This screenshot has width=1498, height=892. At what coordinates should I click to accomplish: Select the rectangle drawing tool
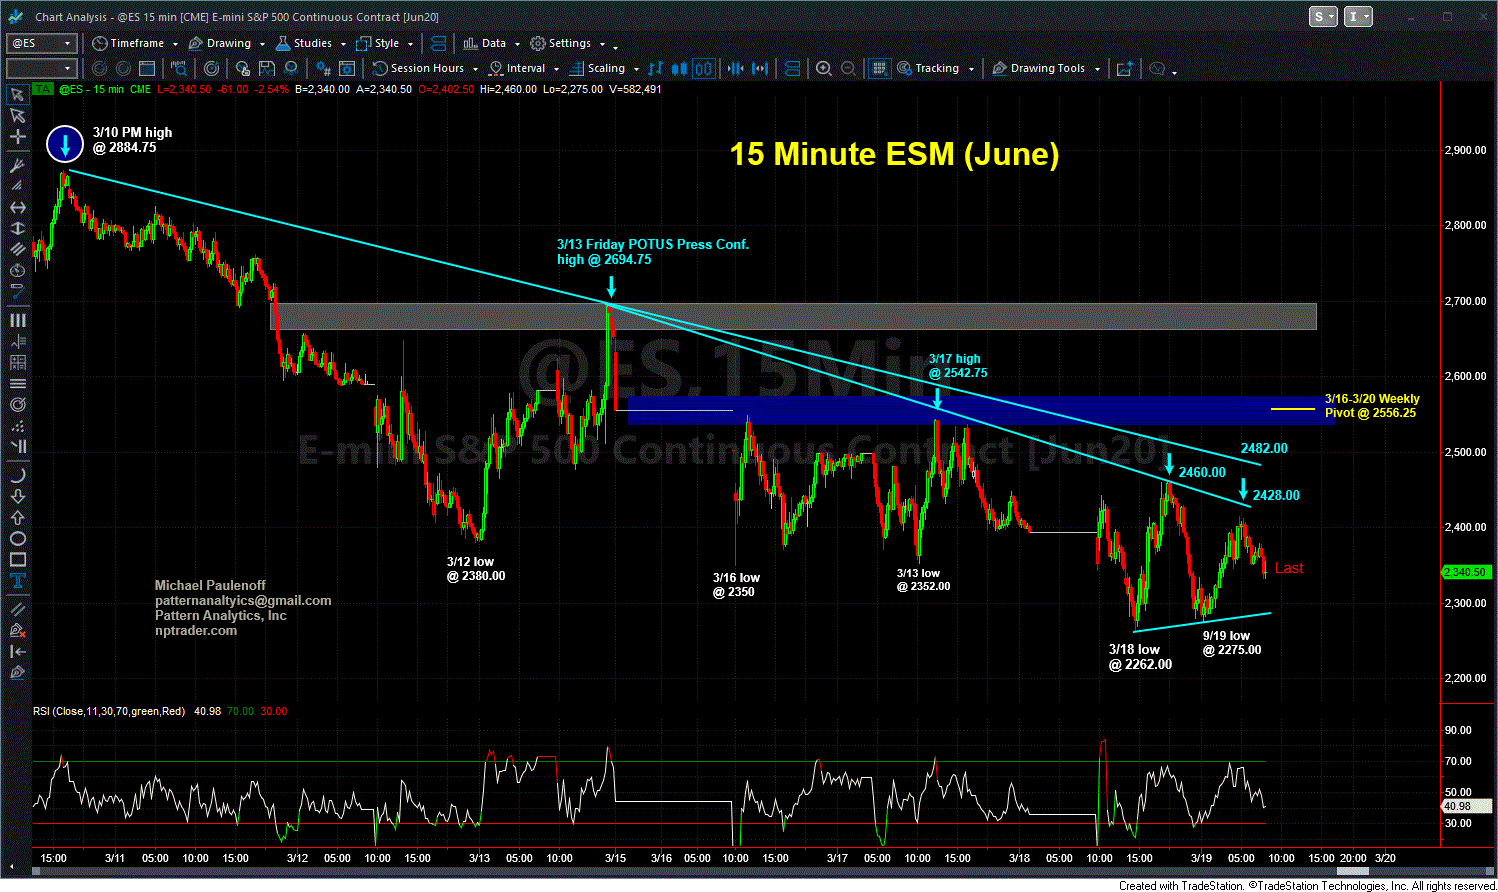click(x=17, y=560)
